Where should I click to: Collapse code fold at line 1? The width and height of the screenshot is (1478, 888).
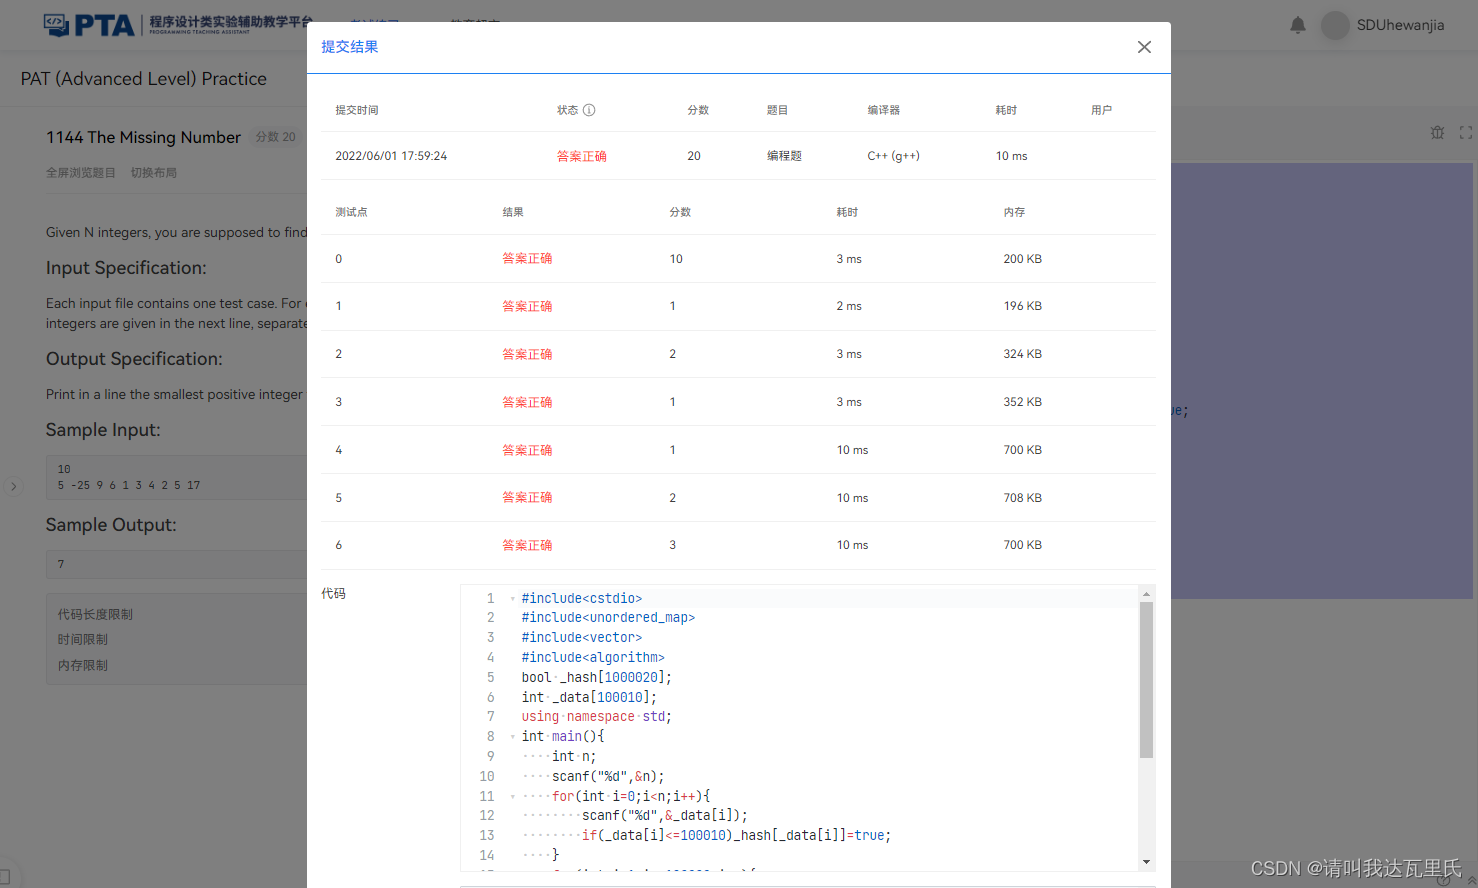coord(512,599)
